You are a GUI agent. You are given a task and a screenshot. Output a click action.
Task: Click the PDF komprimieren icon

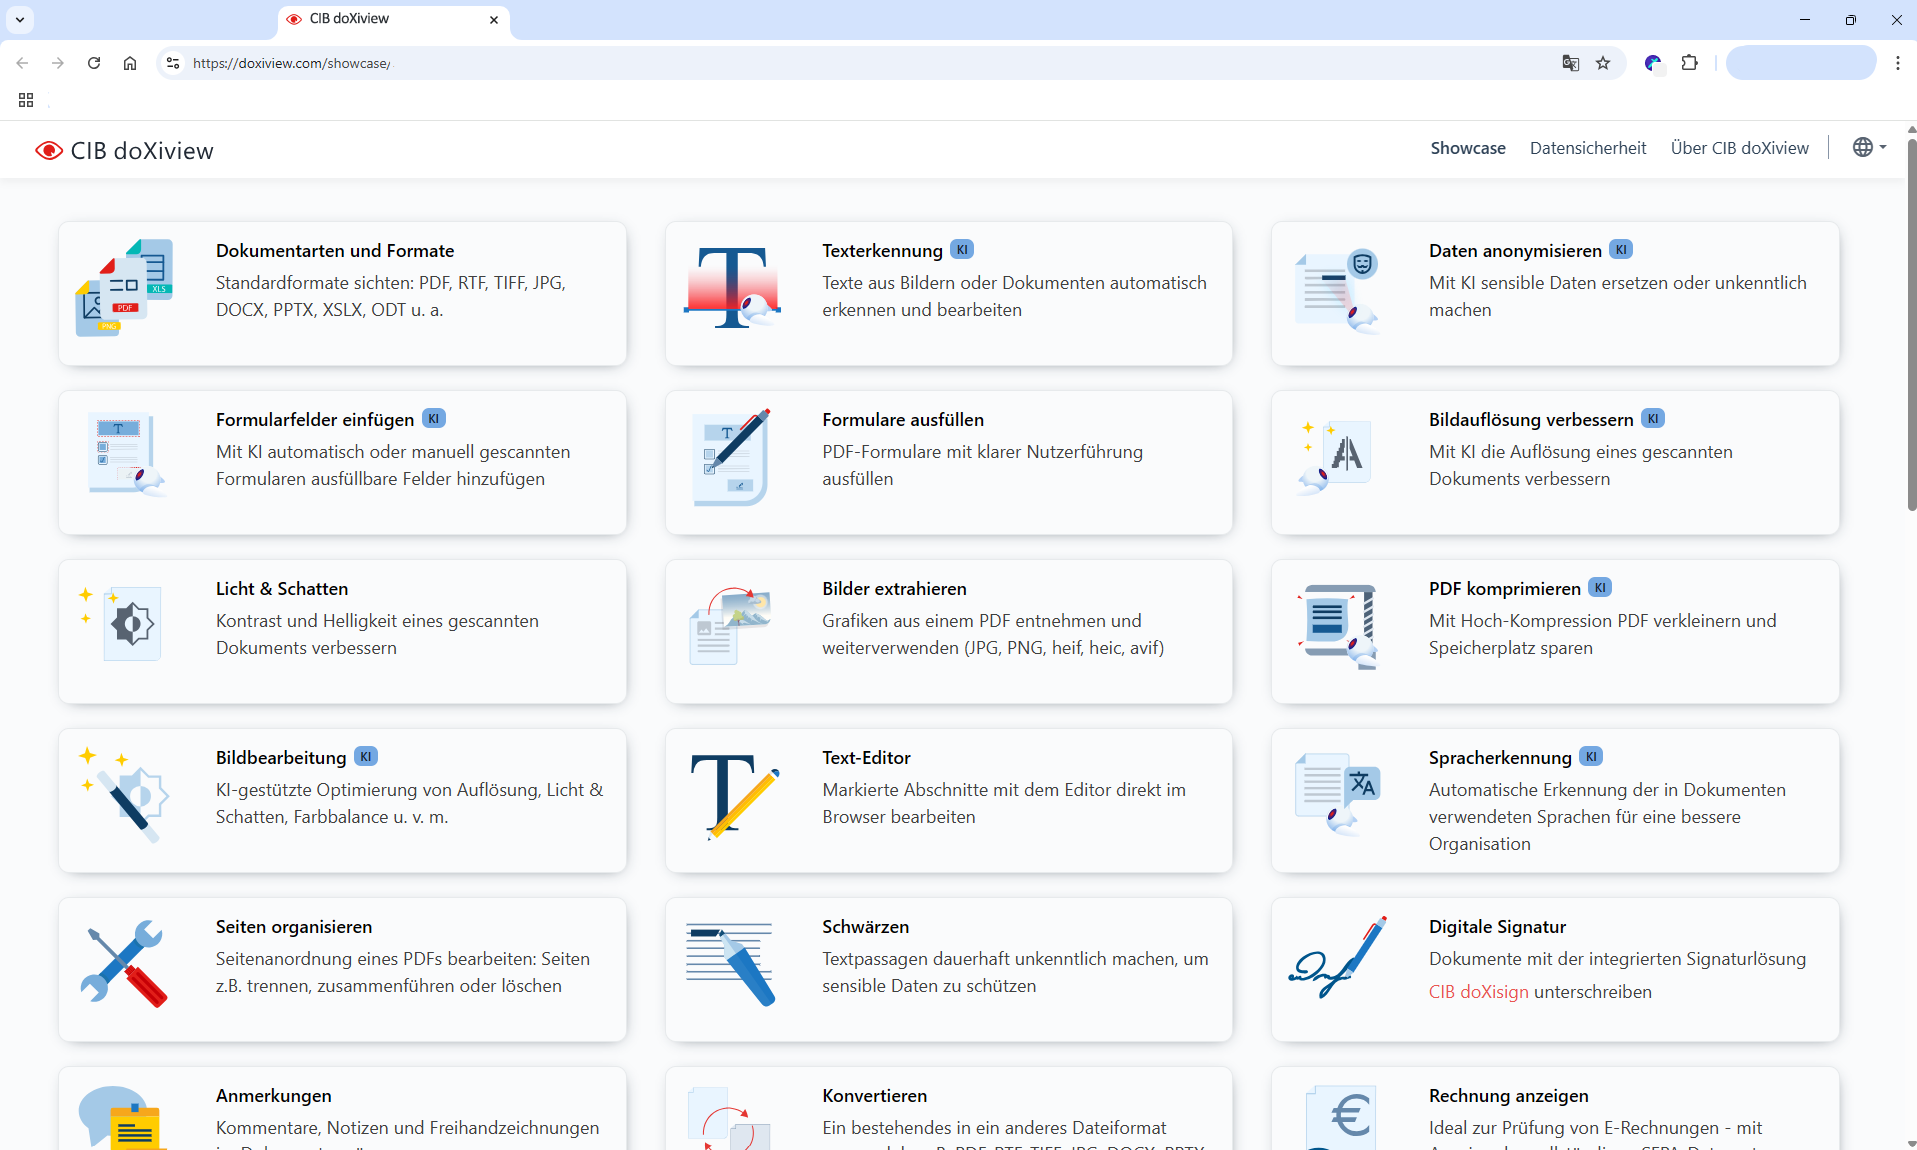coord(1338,625)
